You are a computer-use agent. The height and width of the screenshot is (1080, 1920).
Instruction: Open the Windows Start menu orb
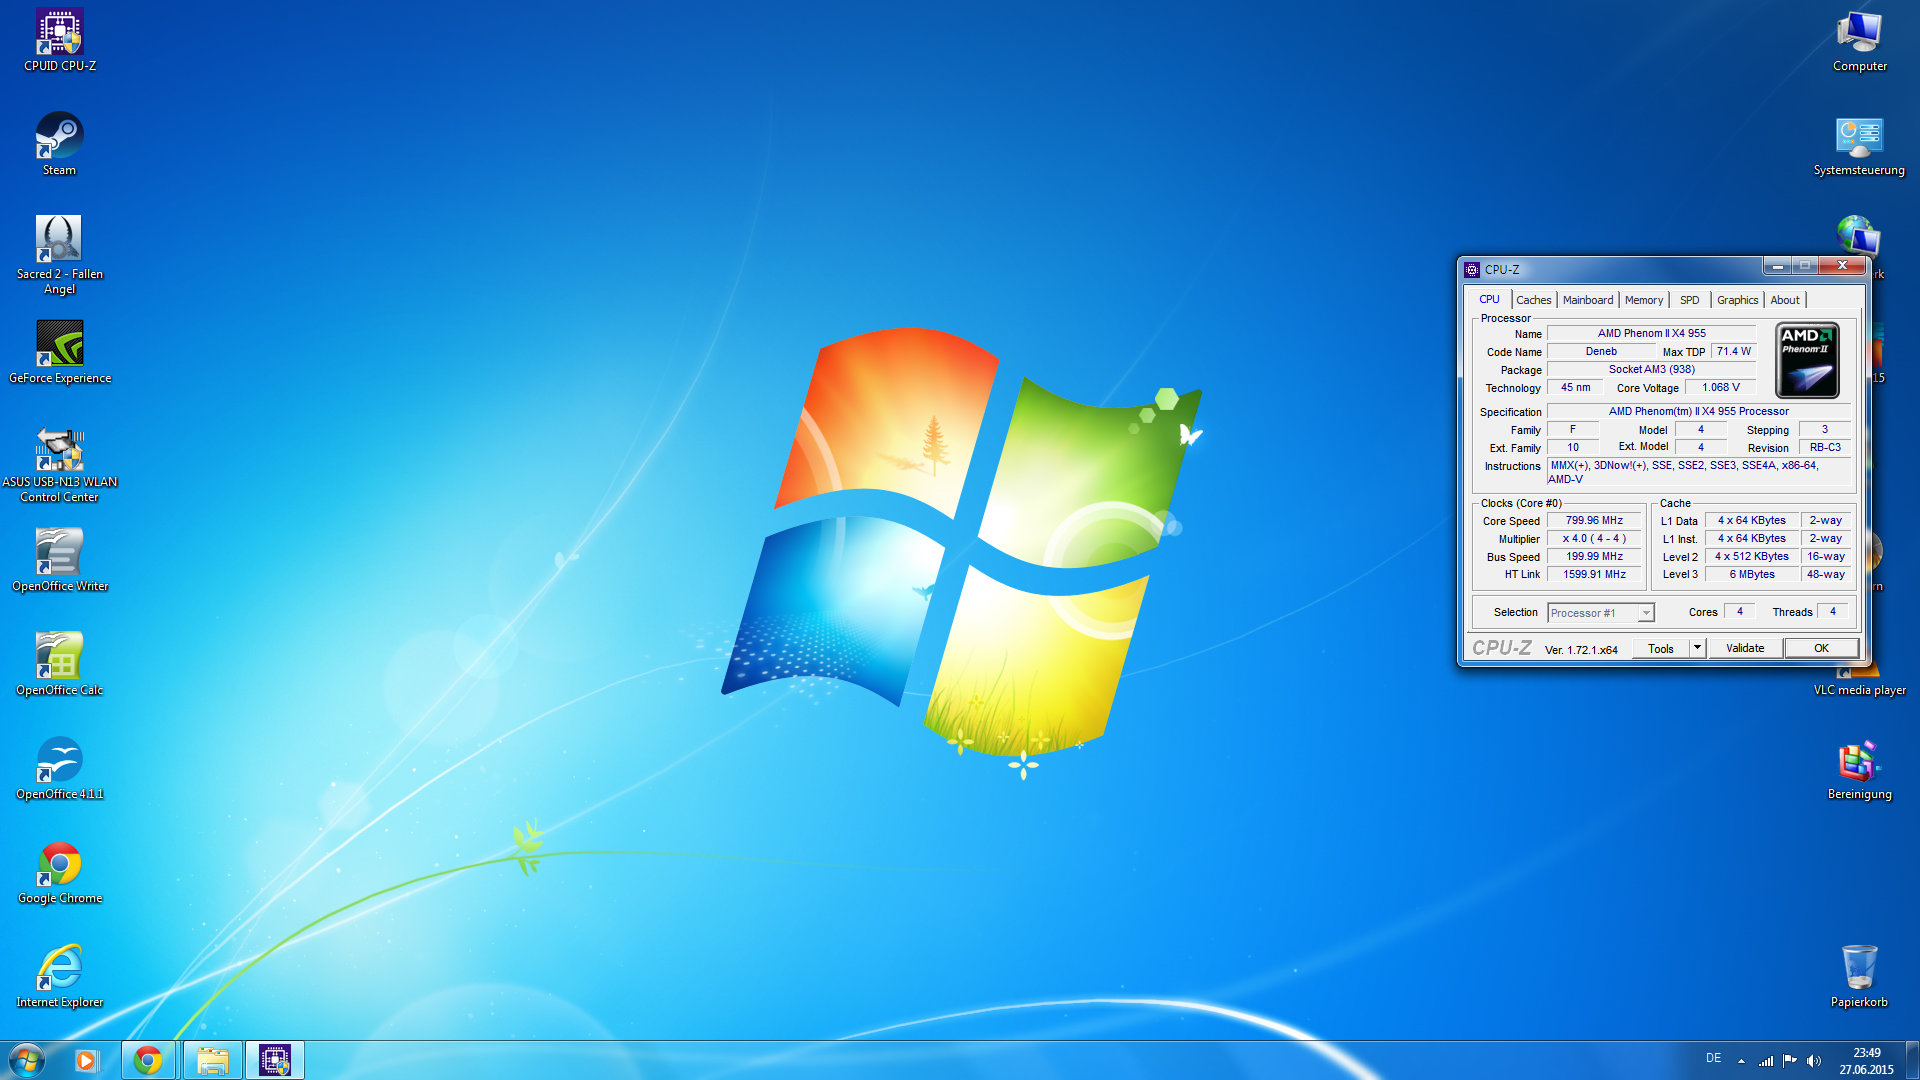27,1060
